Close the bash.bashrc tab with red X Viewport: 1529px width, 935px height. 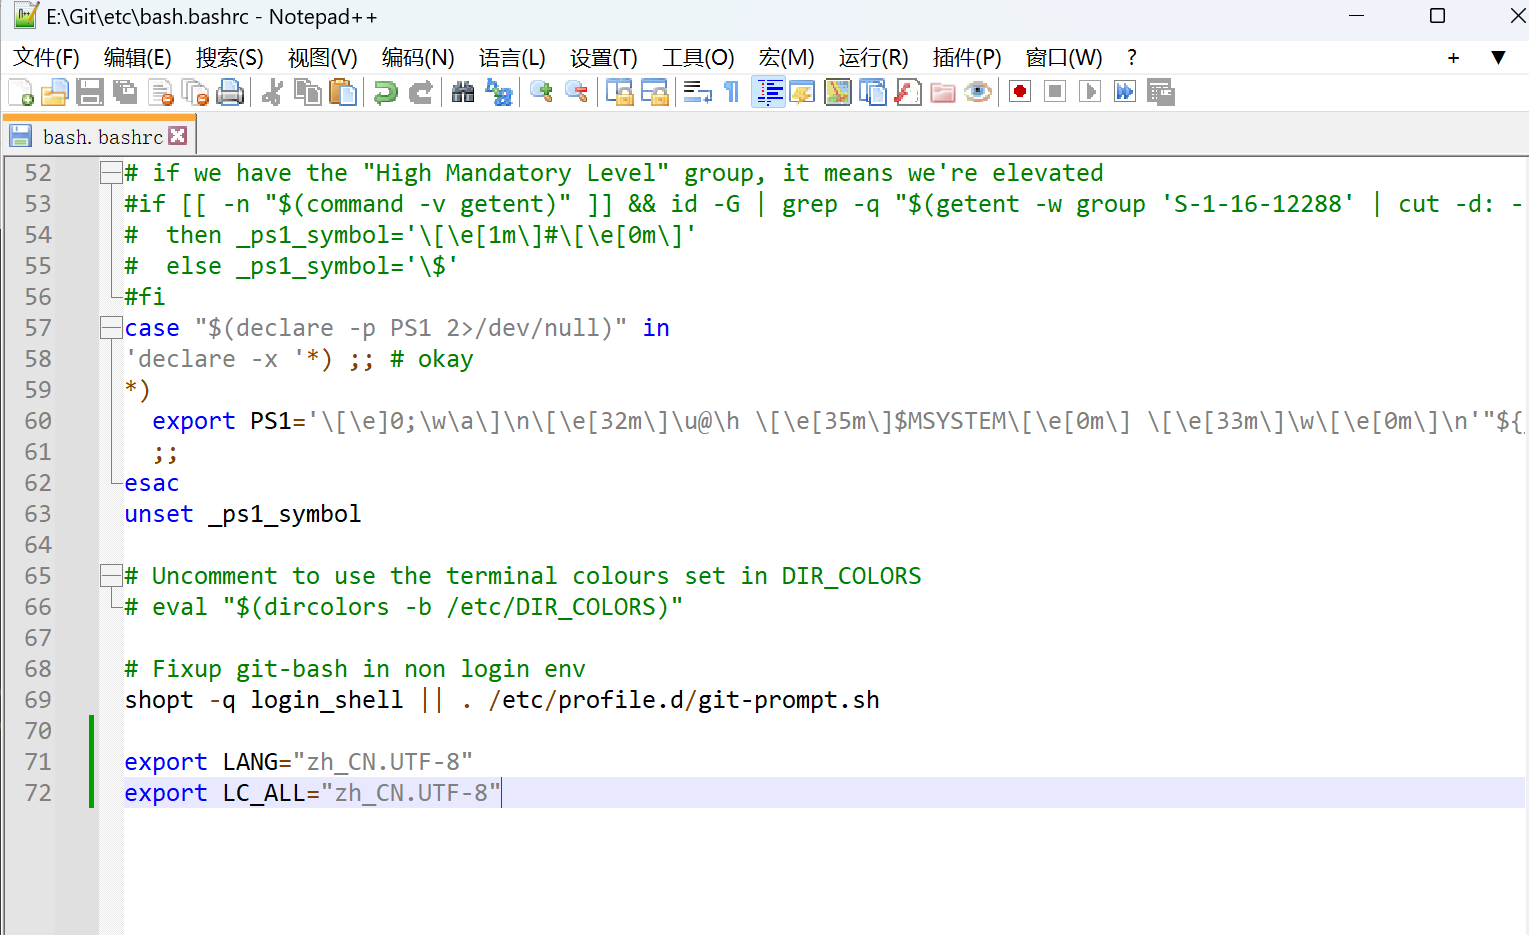coord(178,135)
